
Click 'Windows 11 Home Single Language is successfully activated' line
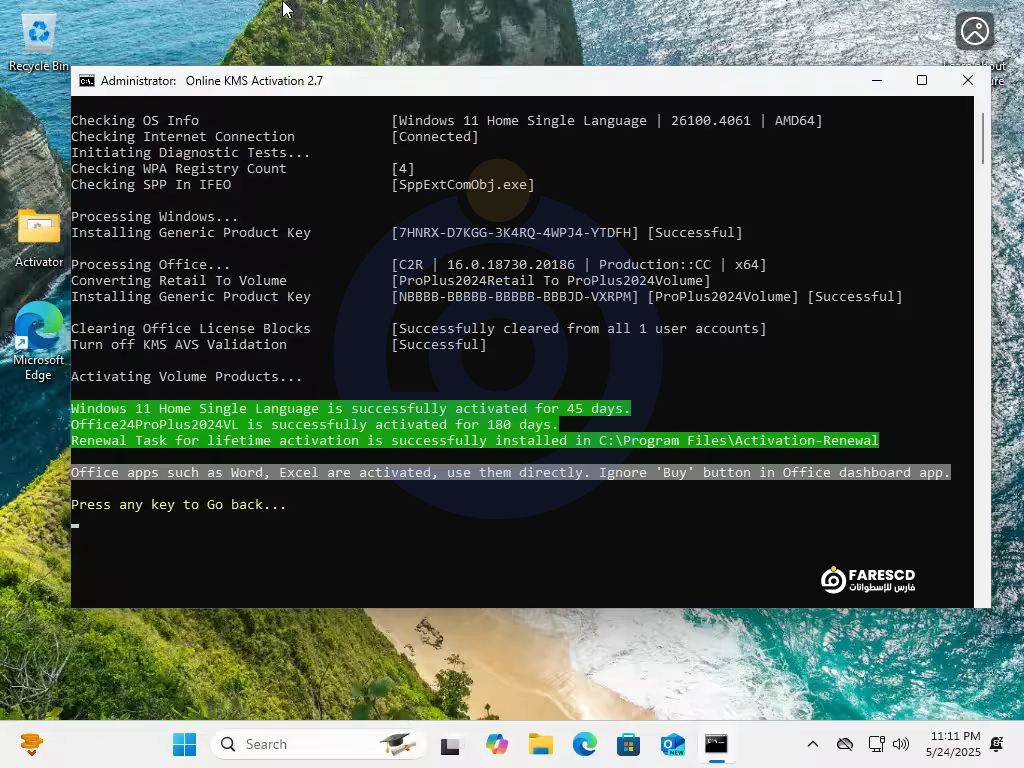point(351,408)
